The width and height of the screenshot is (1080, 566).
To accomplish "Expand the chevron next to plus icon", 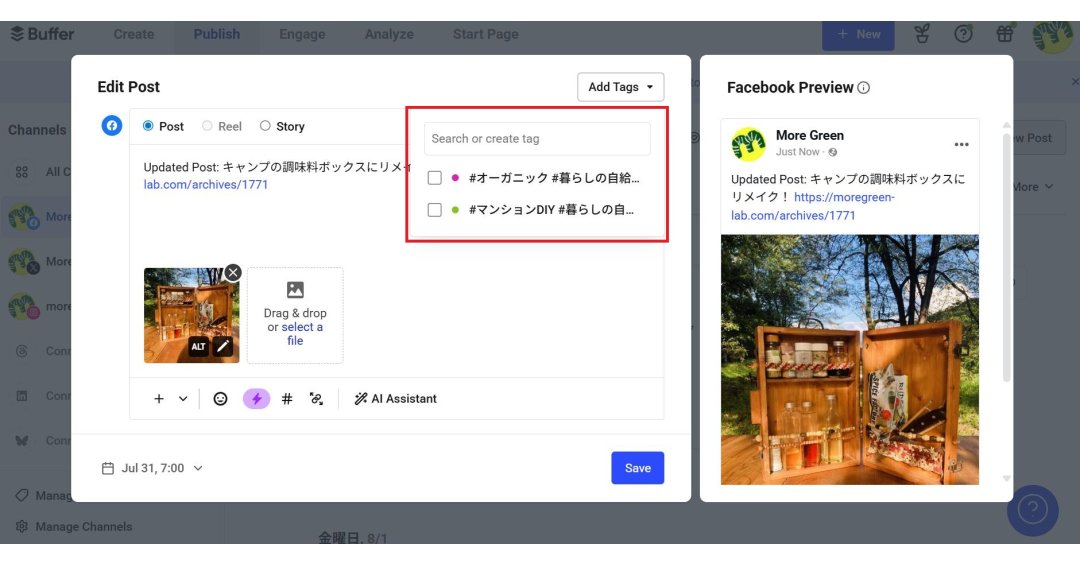I will pyautogui.click(x=183, y=399).
